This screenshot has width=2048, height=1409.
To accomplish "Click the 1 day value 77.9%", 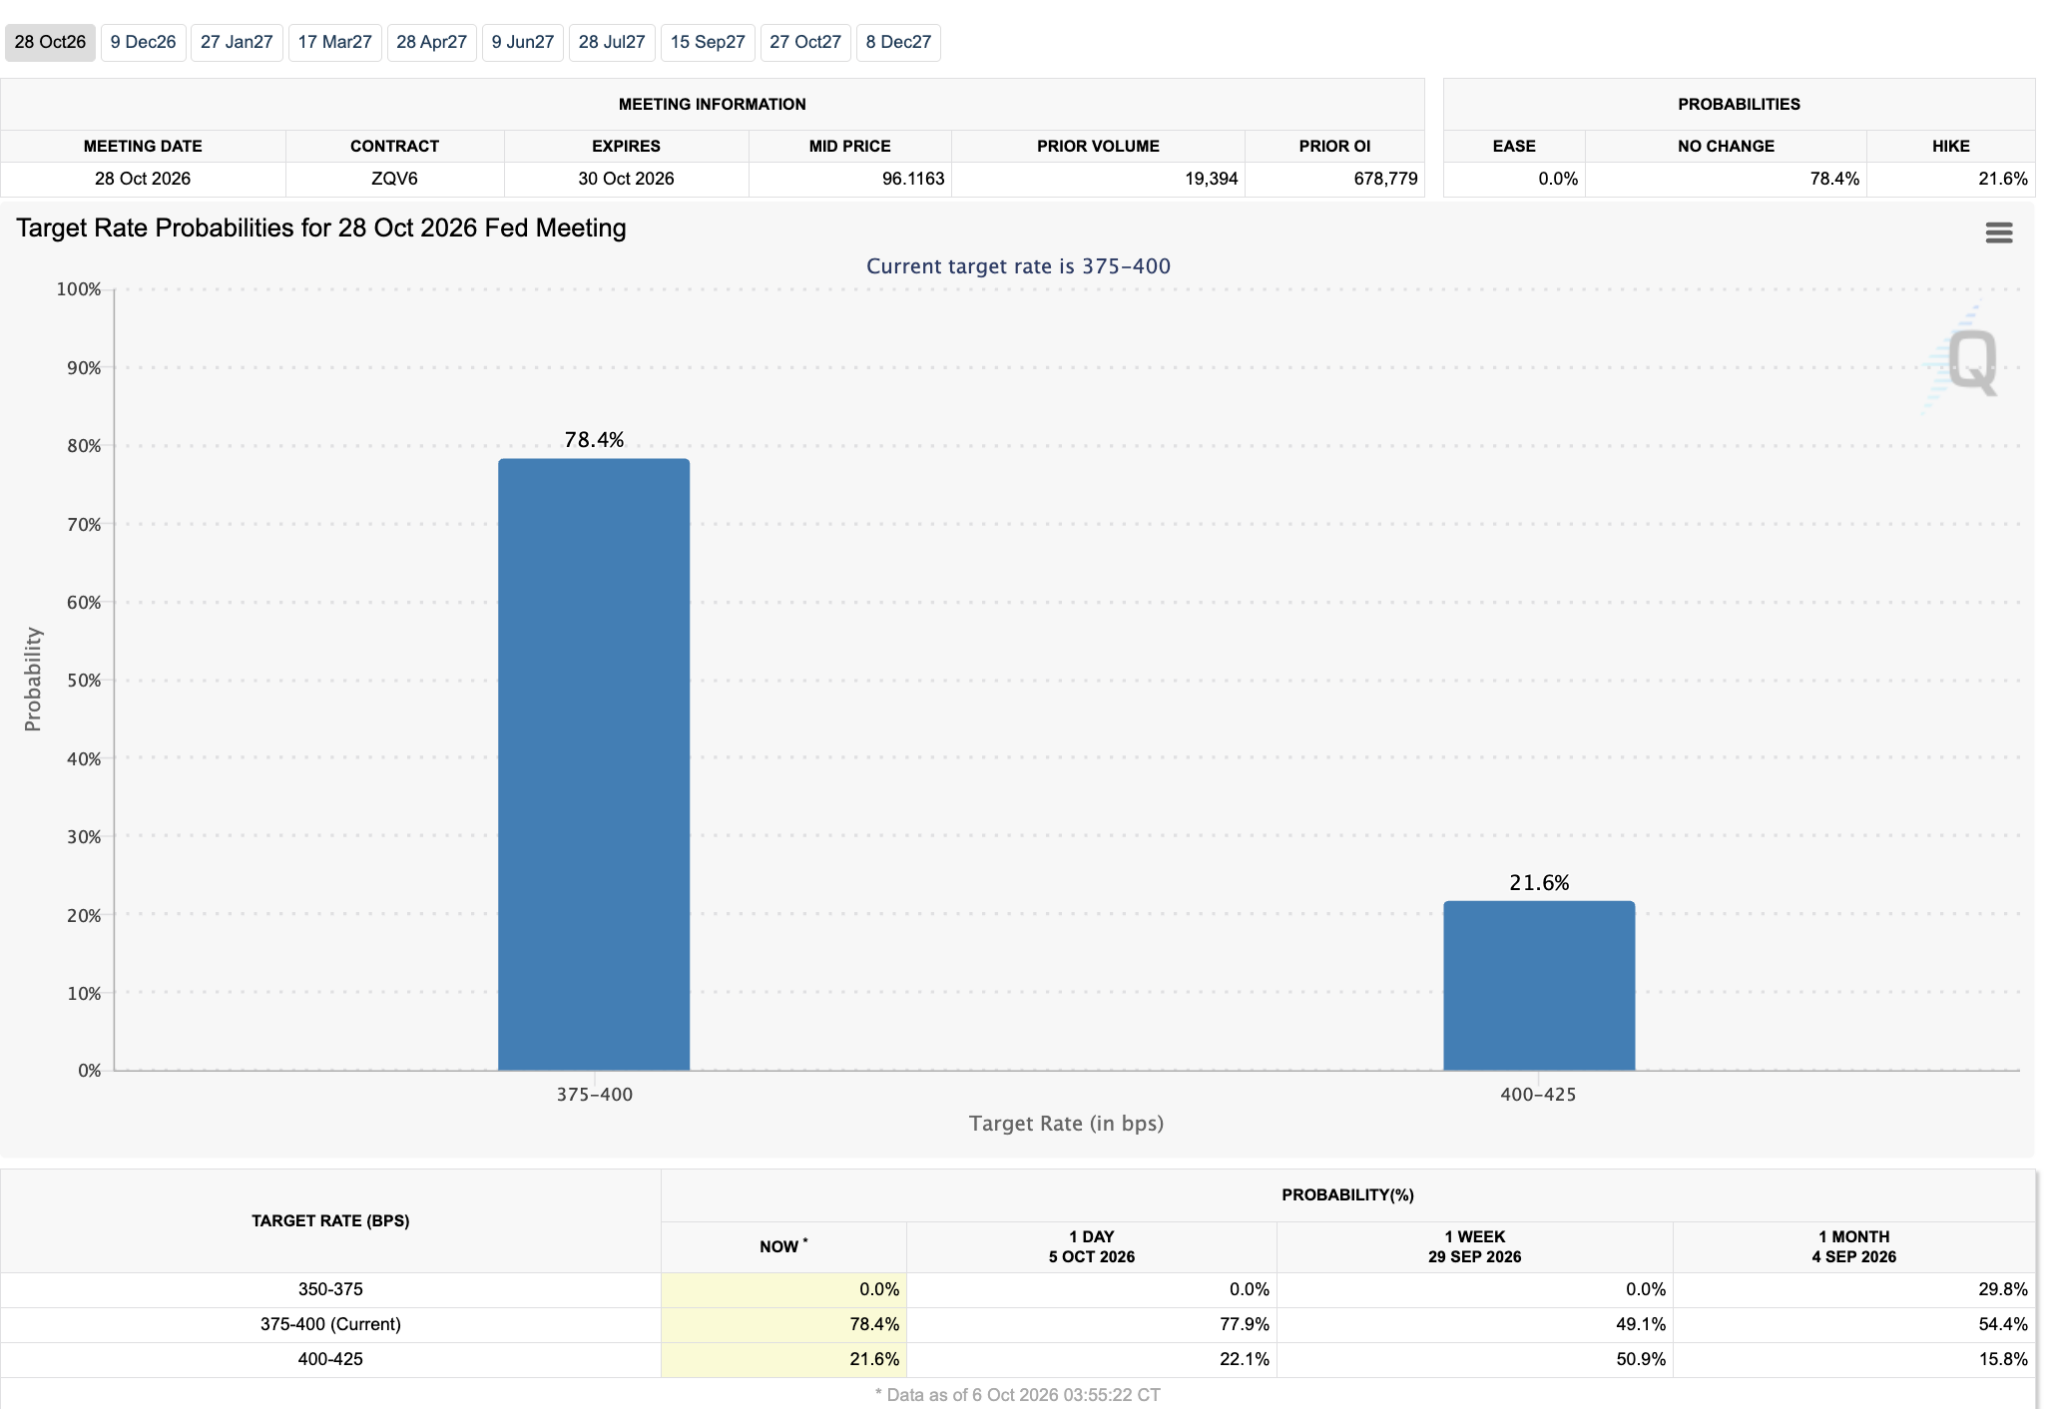I will coord(1244,1324).
